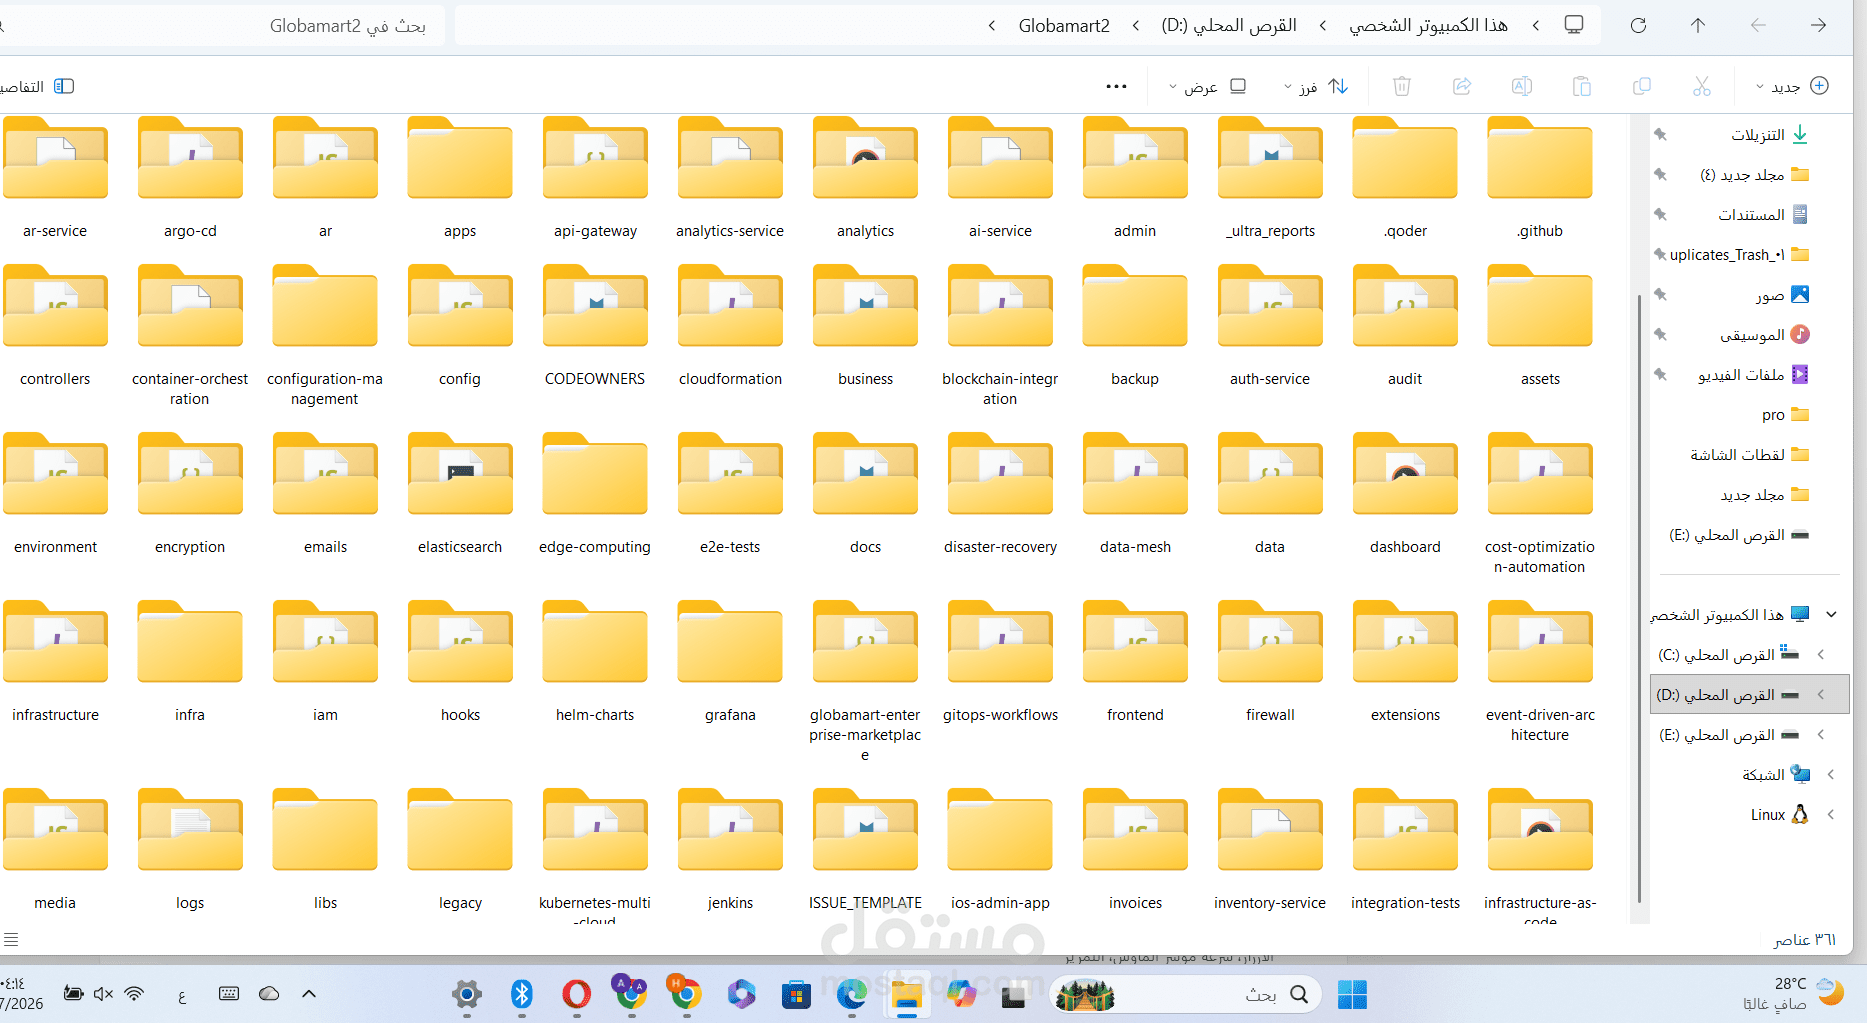Select the jenkins folder
Viewport: 1867px width, 1023px height.
pyautogui.click(x=730, y=852)
